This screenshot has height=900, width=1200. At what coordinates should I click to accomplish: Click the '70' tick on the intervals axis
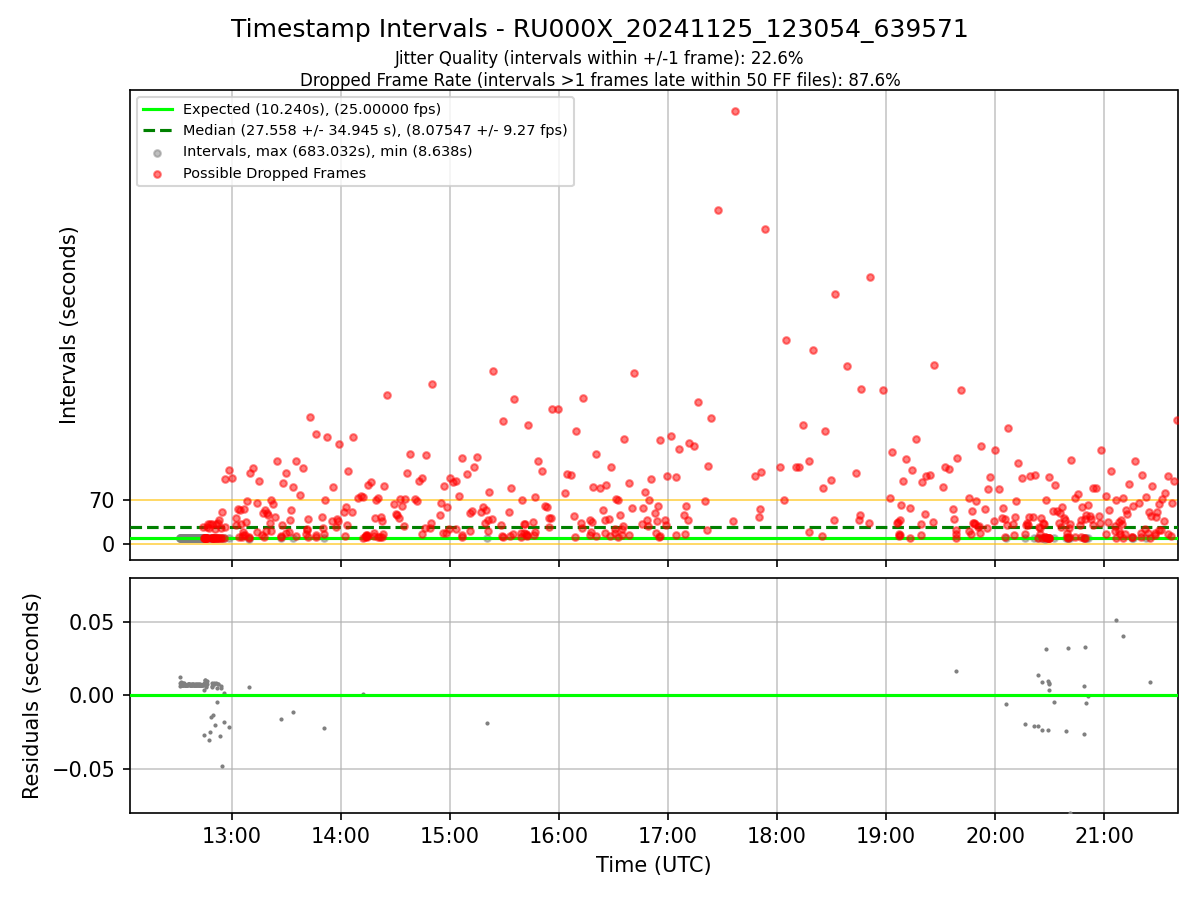(x=104, y=500)
